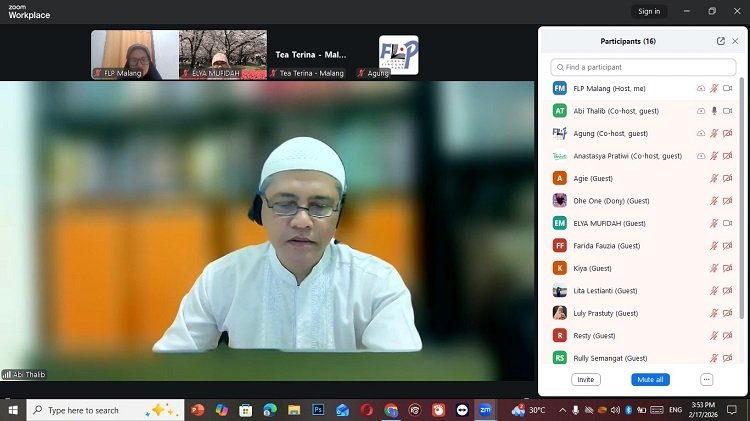The width and height of the screenshot is (750, 421).
Task: Click Lita Lestianti's muted microphone icon
Action: click(x=714, y=290)
